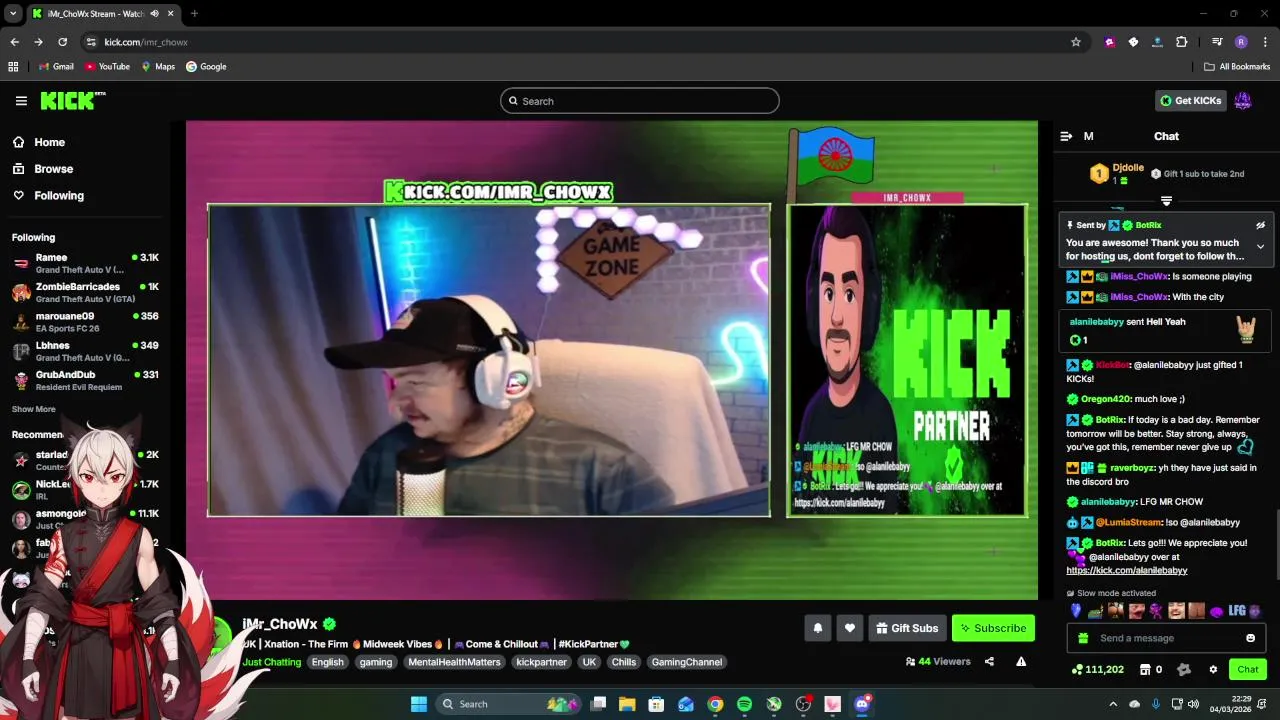This screenshot has height=720, width=1280.
Task: Open the Just Chatting category link
Action: click(271, 662)
